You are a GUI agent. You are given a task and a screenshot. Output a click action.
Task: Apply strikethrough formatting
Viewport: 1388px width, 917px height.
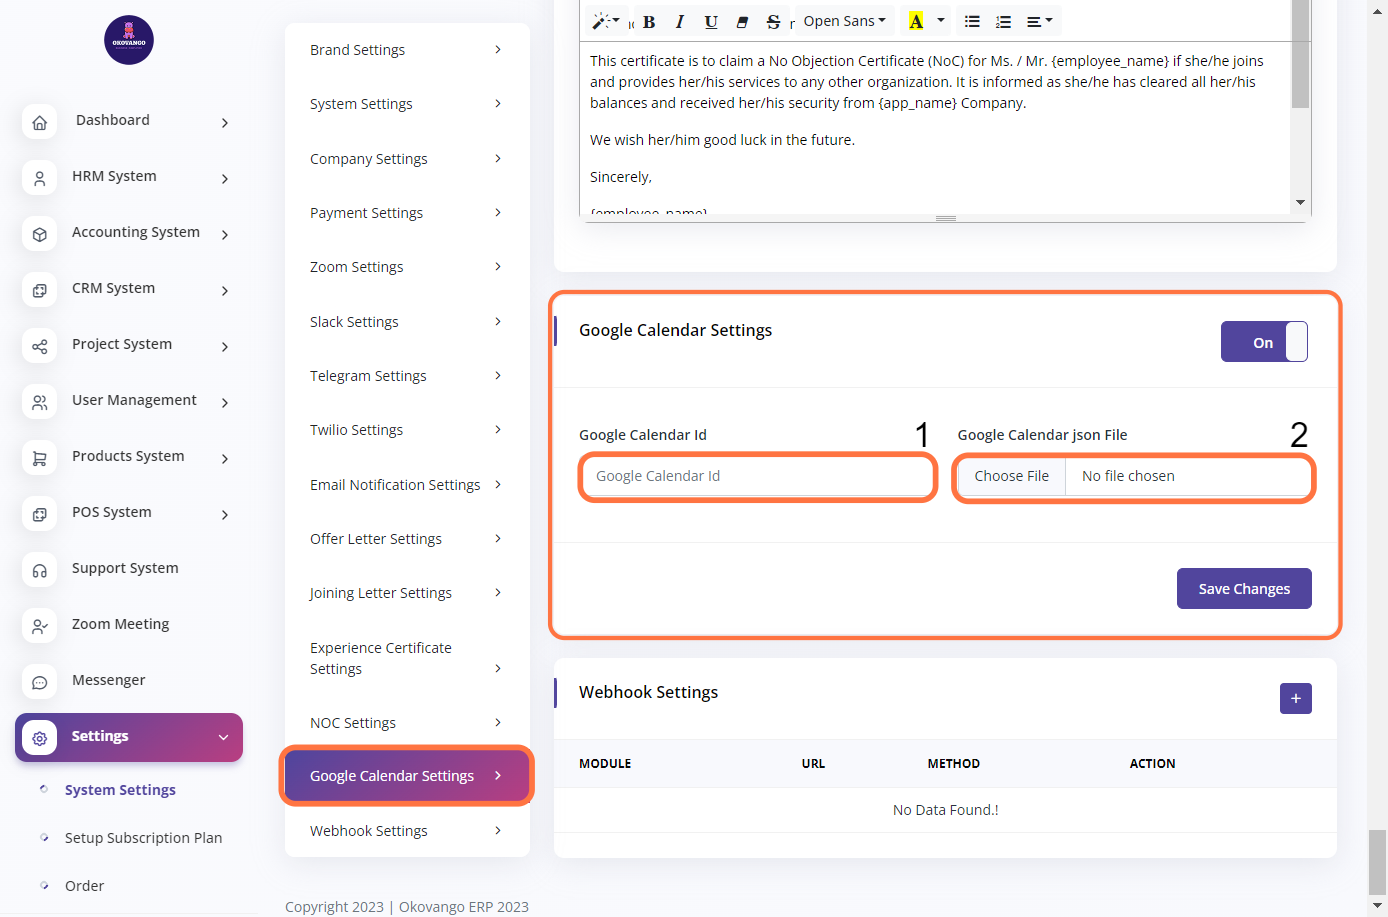tap(773, 21)
